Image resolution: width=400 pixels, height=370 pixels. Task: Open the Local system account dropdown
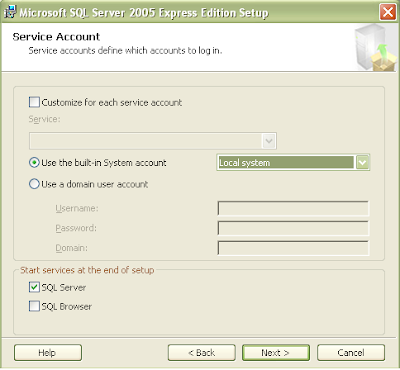coord(363,163)
